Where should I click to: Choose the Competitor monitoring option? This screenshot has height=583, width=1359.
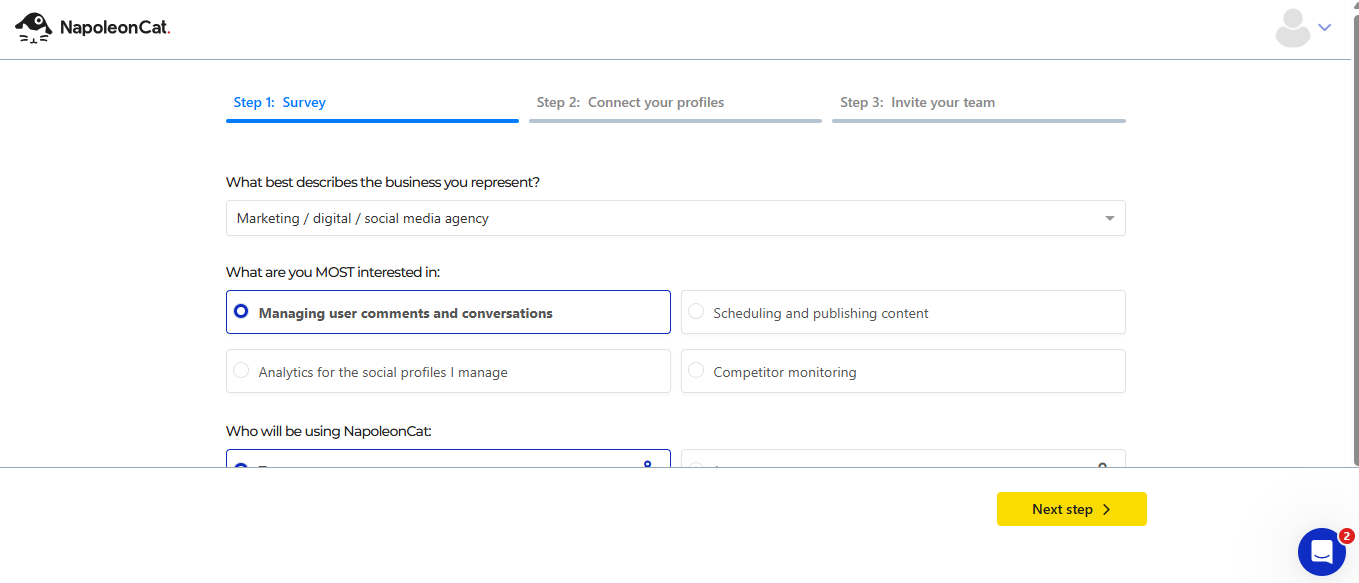[x=902, y=371]
